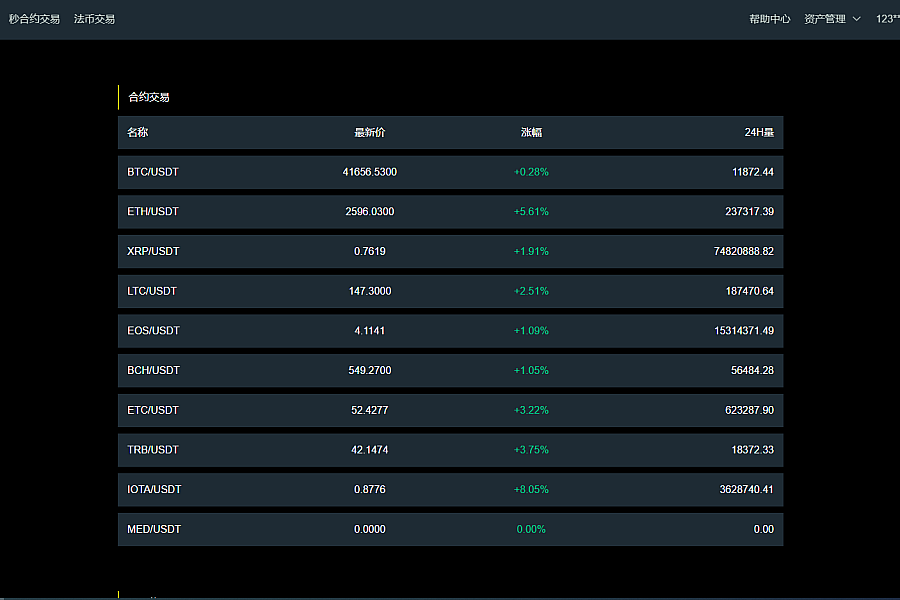Click the +1.05% change for BCH
The image size is (900, 600).
tap(532, 370)
